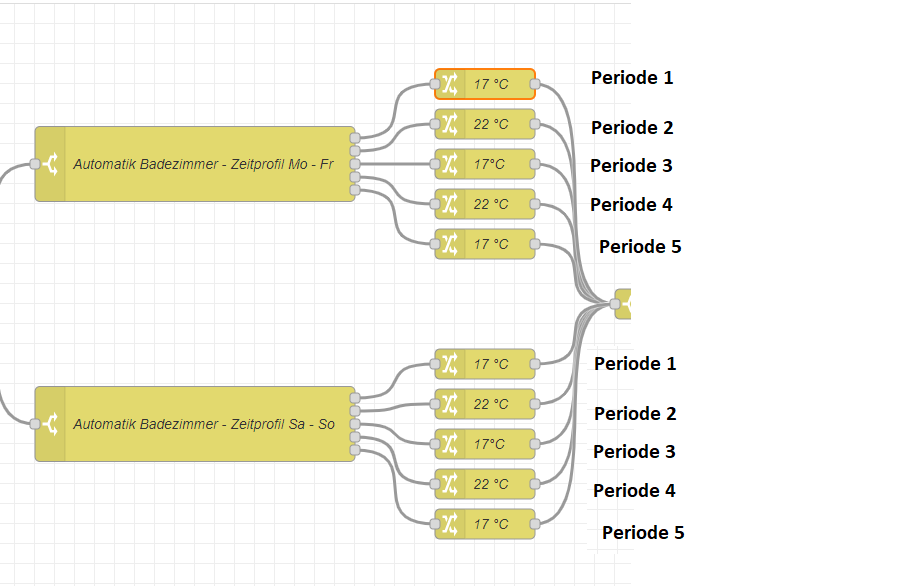This screenshot has height=586, width=910.
Task: Select the 17°C label in the Sa - So group
Action: 489,444
